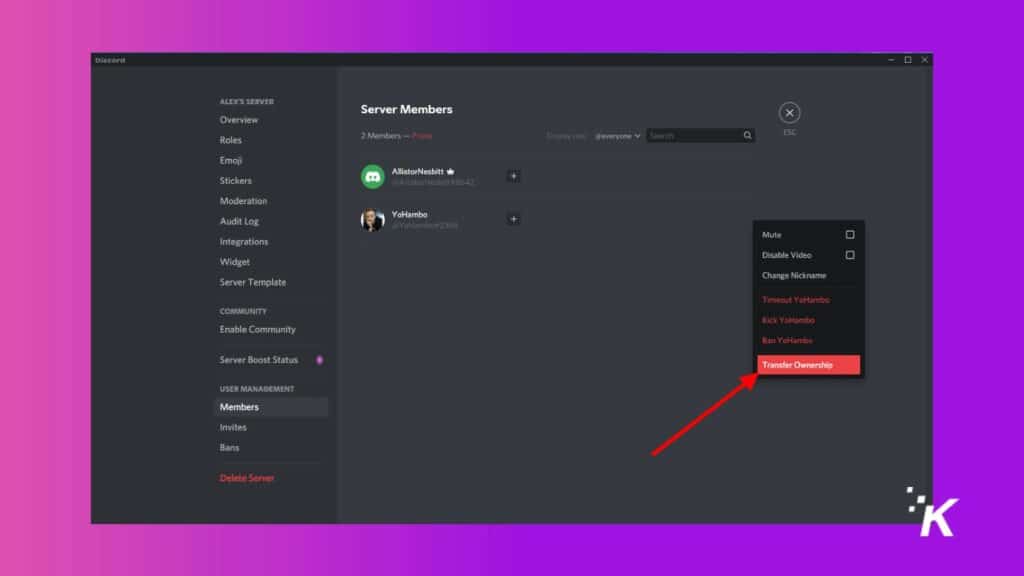Toggle the Mute checkbox in context menu
The image size is (1024, 576).
click(850, 234)
